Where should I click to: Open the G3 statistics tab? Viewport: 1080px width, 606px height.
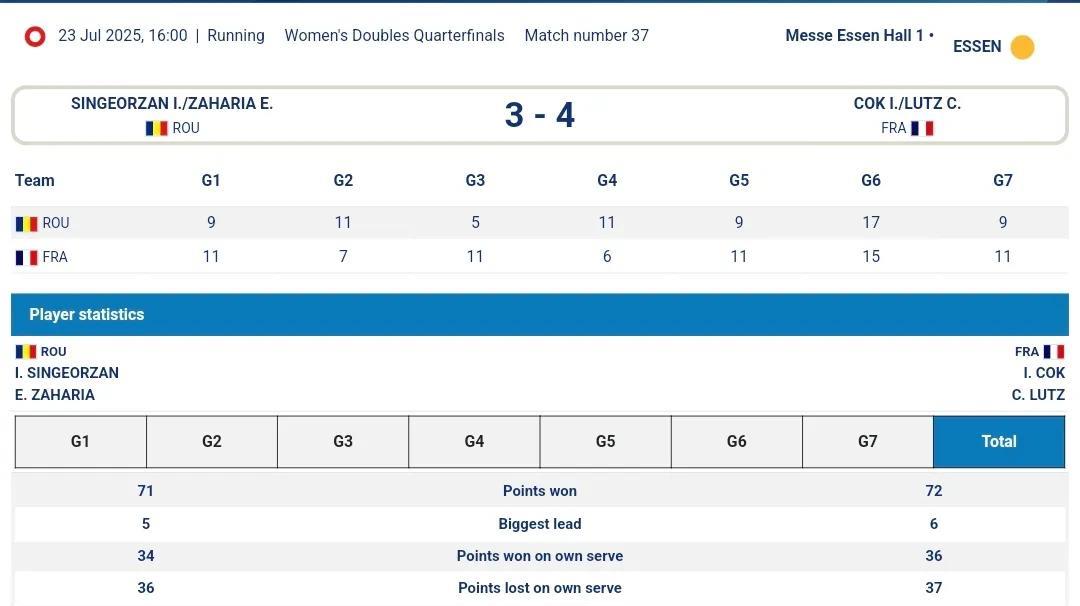[343, 442]
